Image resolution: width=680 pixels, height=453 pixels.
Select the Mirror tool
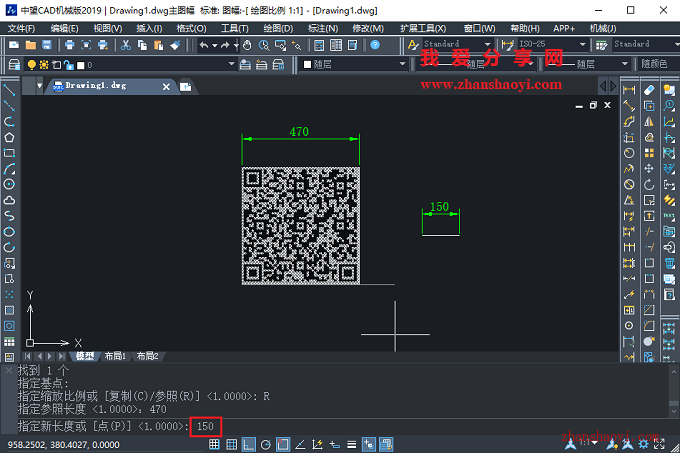point(649,122)
